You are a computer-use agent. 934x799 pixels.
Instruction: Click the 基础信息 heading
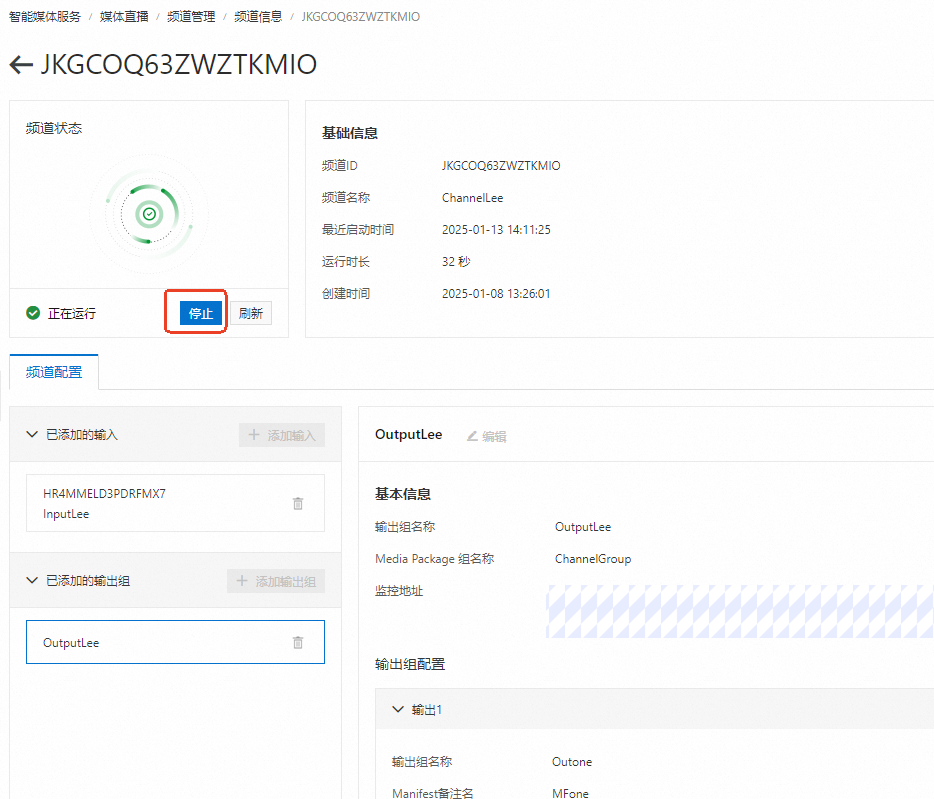[x=350, y=133]
